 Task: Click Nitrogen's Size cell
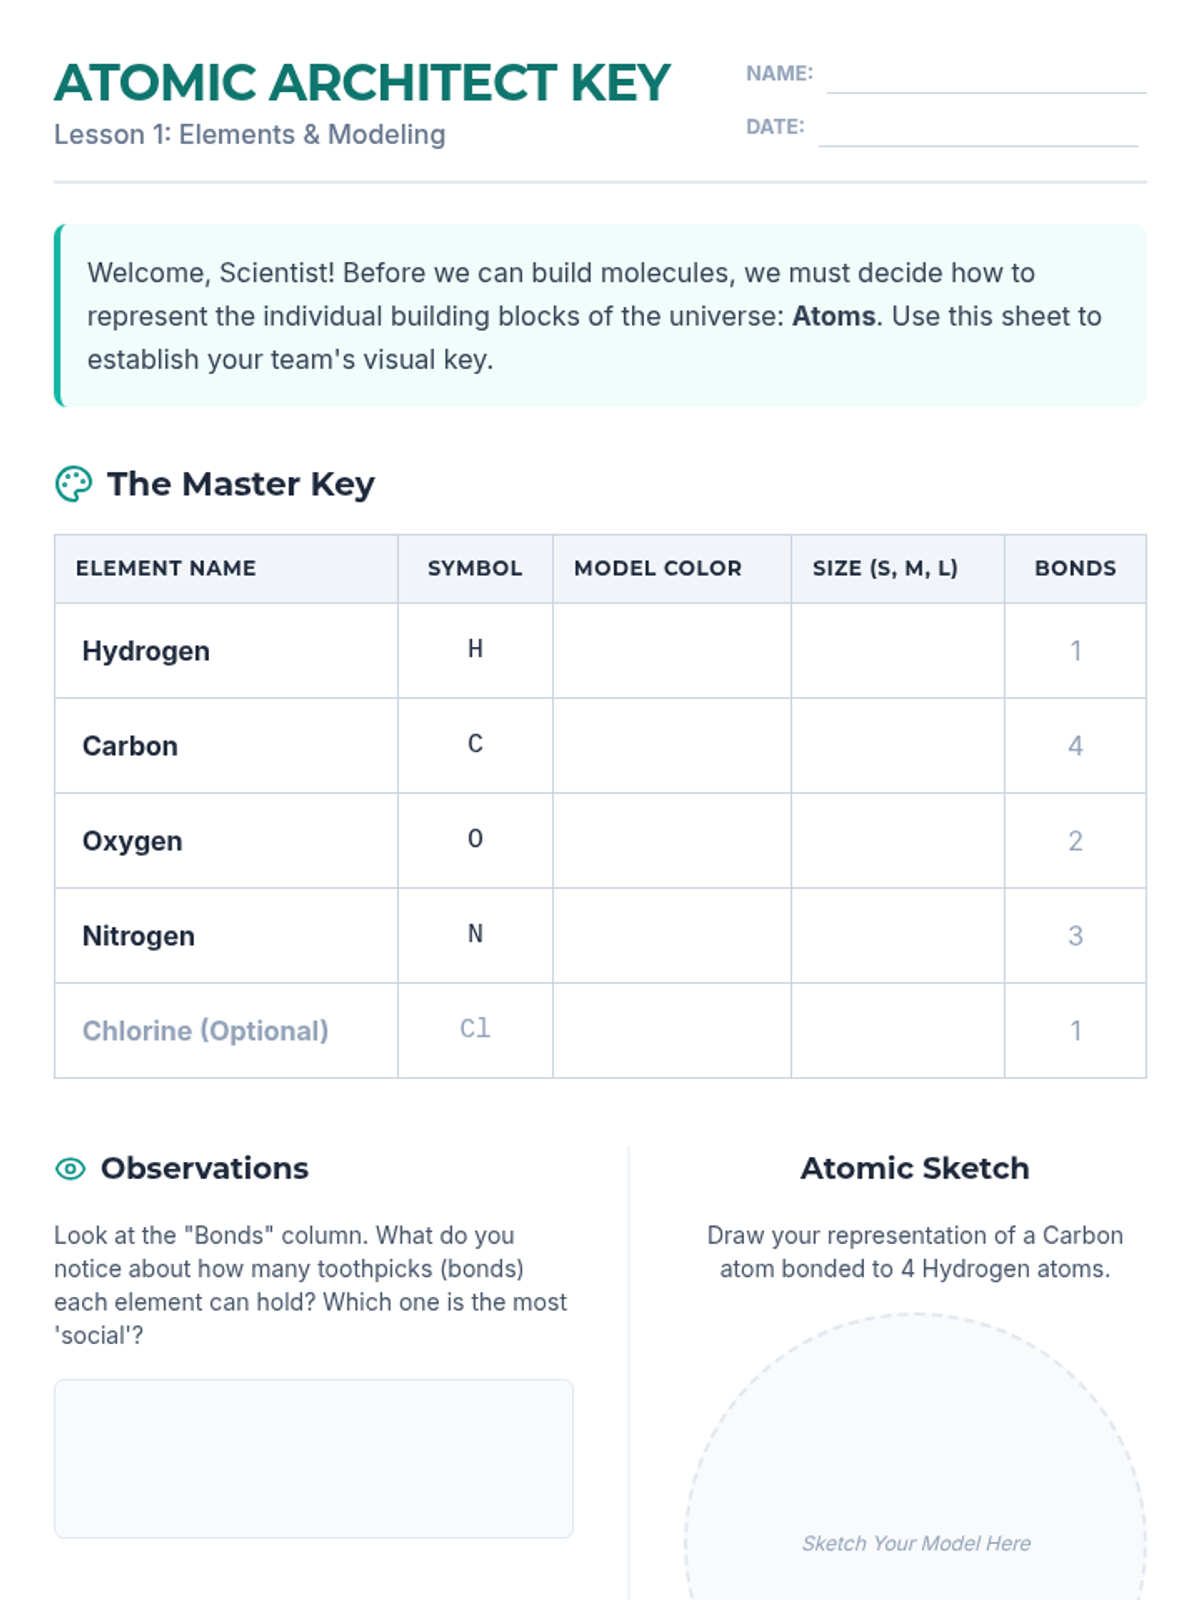coord(897,935)
